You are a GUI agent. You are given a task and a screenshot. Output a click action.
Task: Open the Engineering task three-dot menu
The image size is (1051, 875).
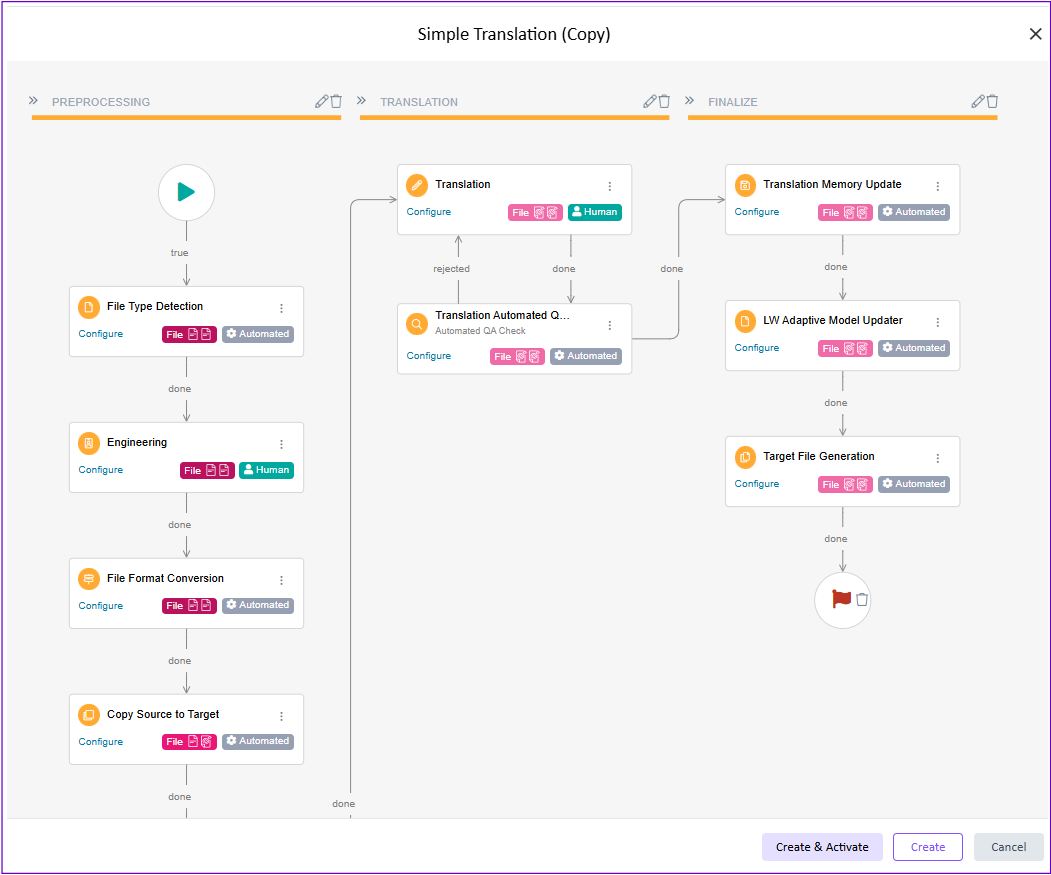[281, 444]
